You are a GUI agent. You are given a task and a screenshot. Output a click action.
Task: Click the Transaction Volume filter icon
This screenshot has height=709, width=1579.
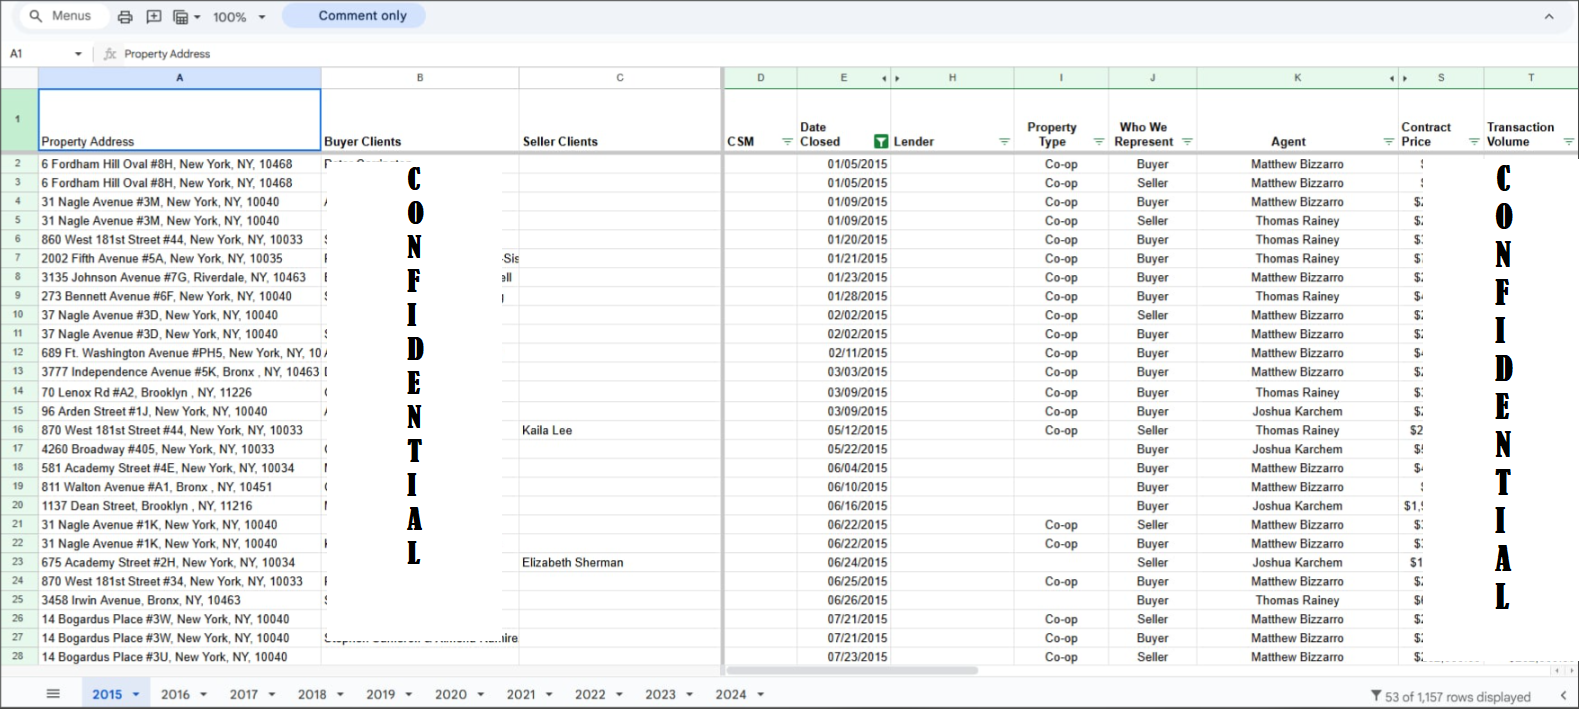pos(1569,142)
